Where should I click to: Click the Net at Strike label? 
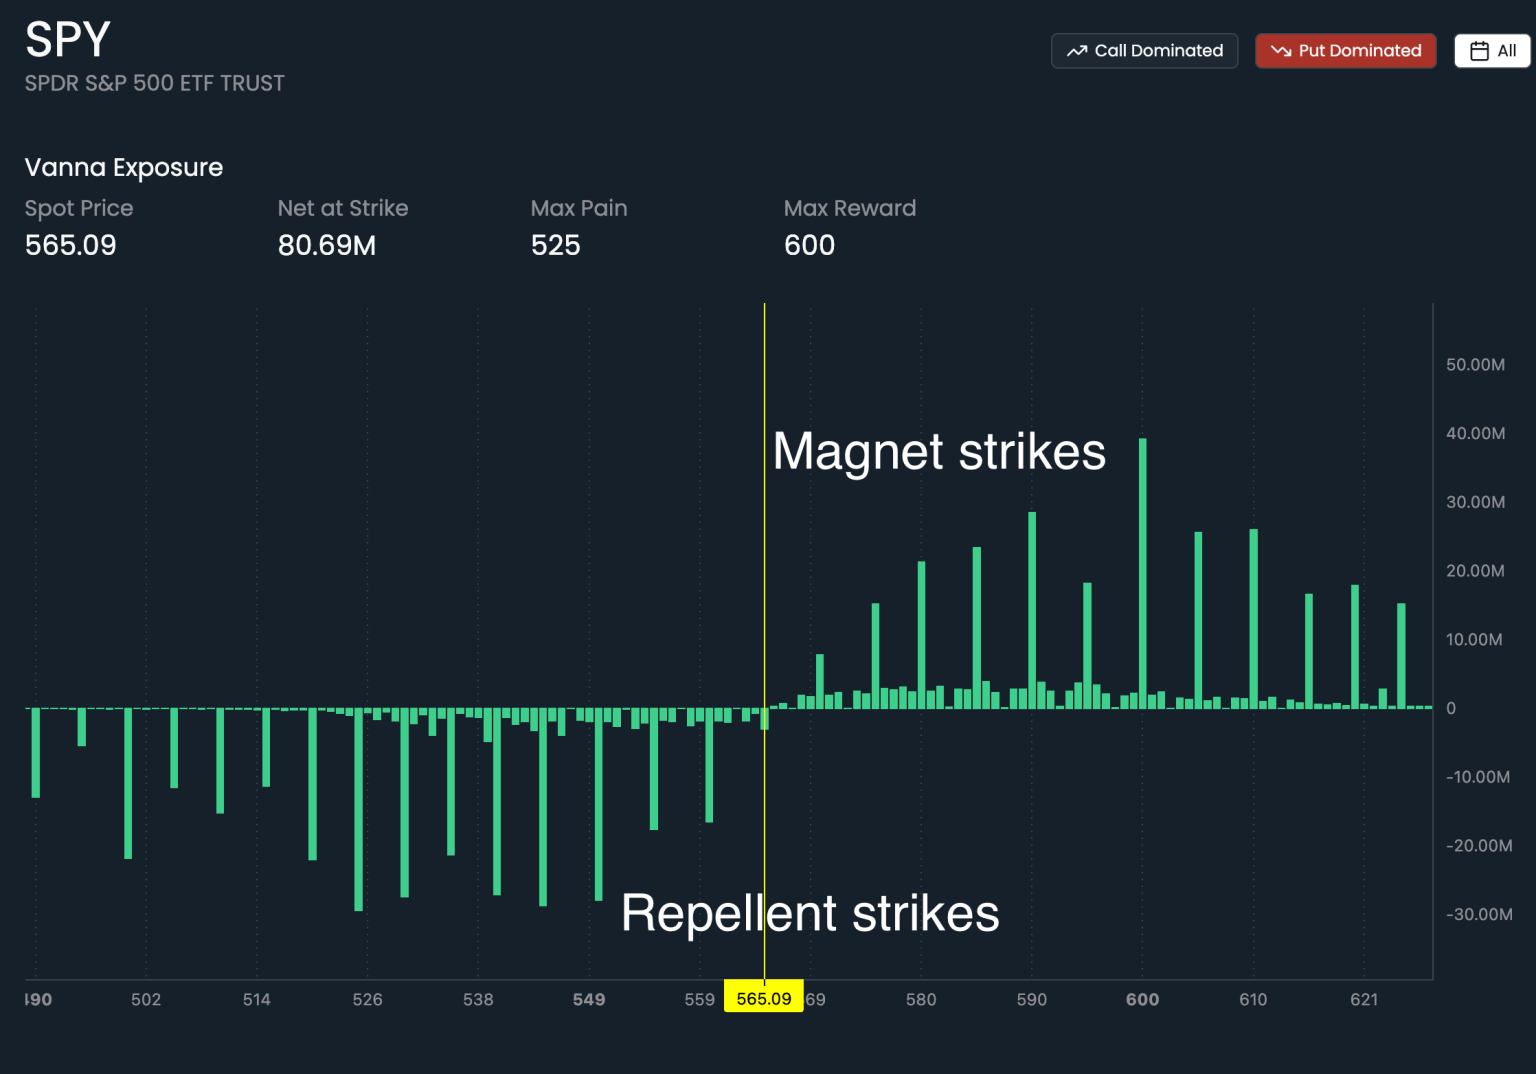(343, 208)
